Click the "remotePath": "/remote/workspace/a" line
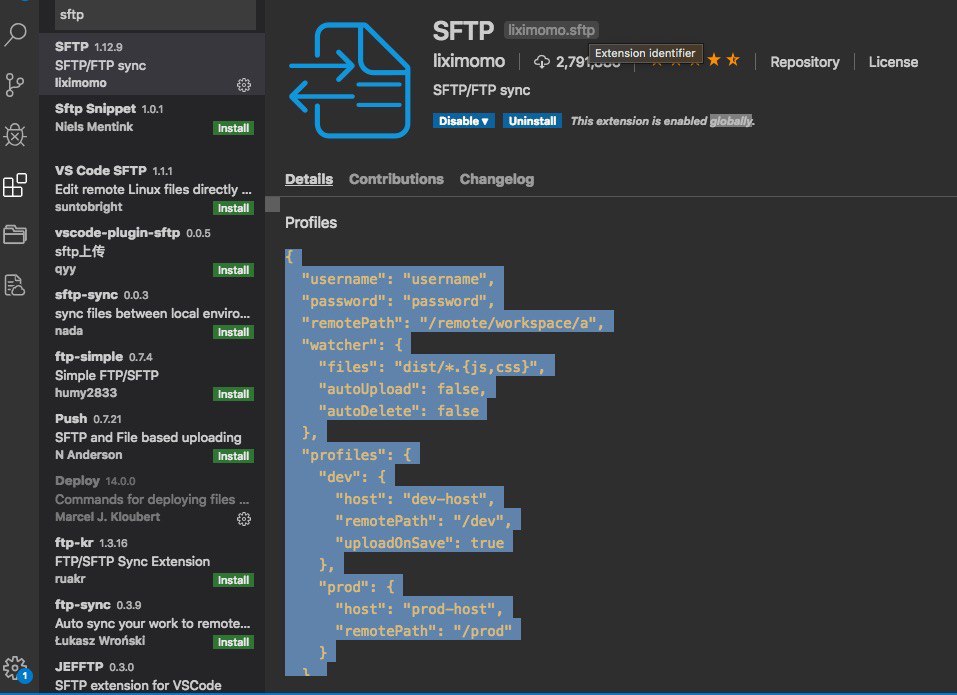The image size is (957, 695). point(453,323)
